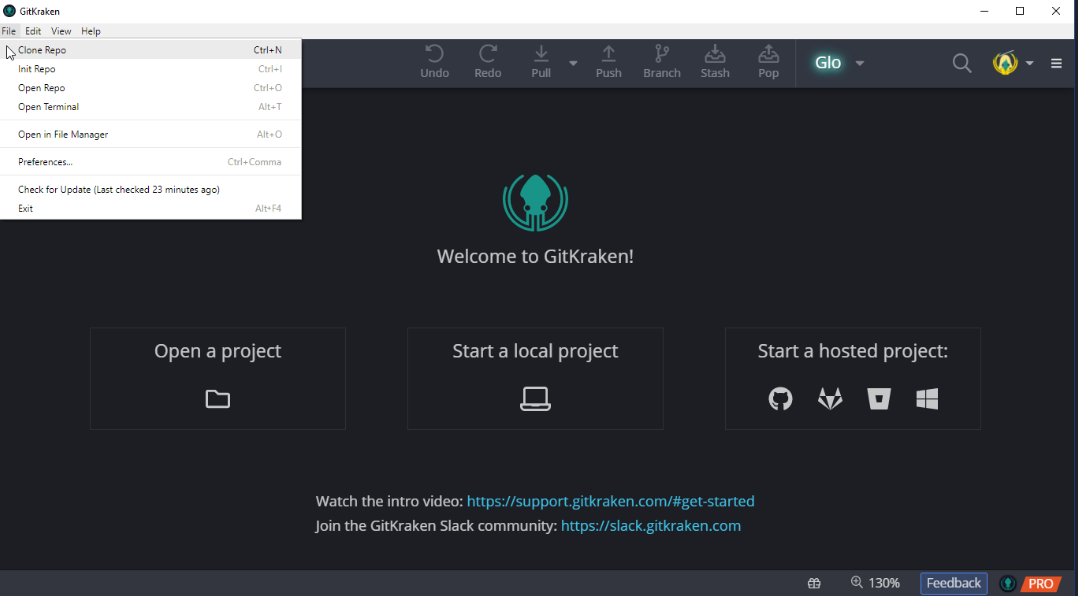Select the Bitbucket hosted project icon
1078x596 pixels.
879,399
